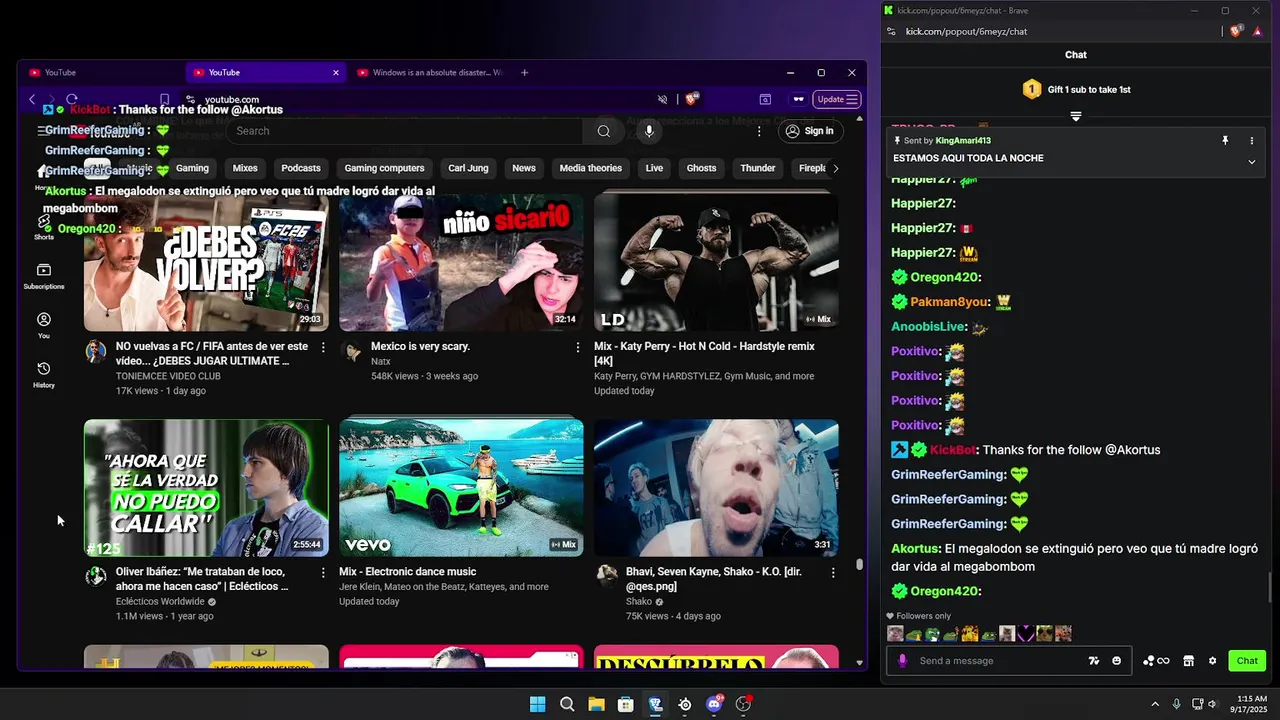Viewport: 1280px width, 720px height.
Task: Click taskbar volume speaker icon
Action: pos(1214,704)
